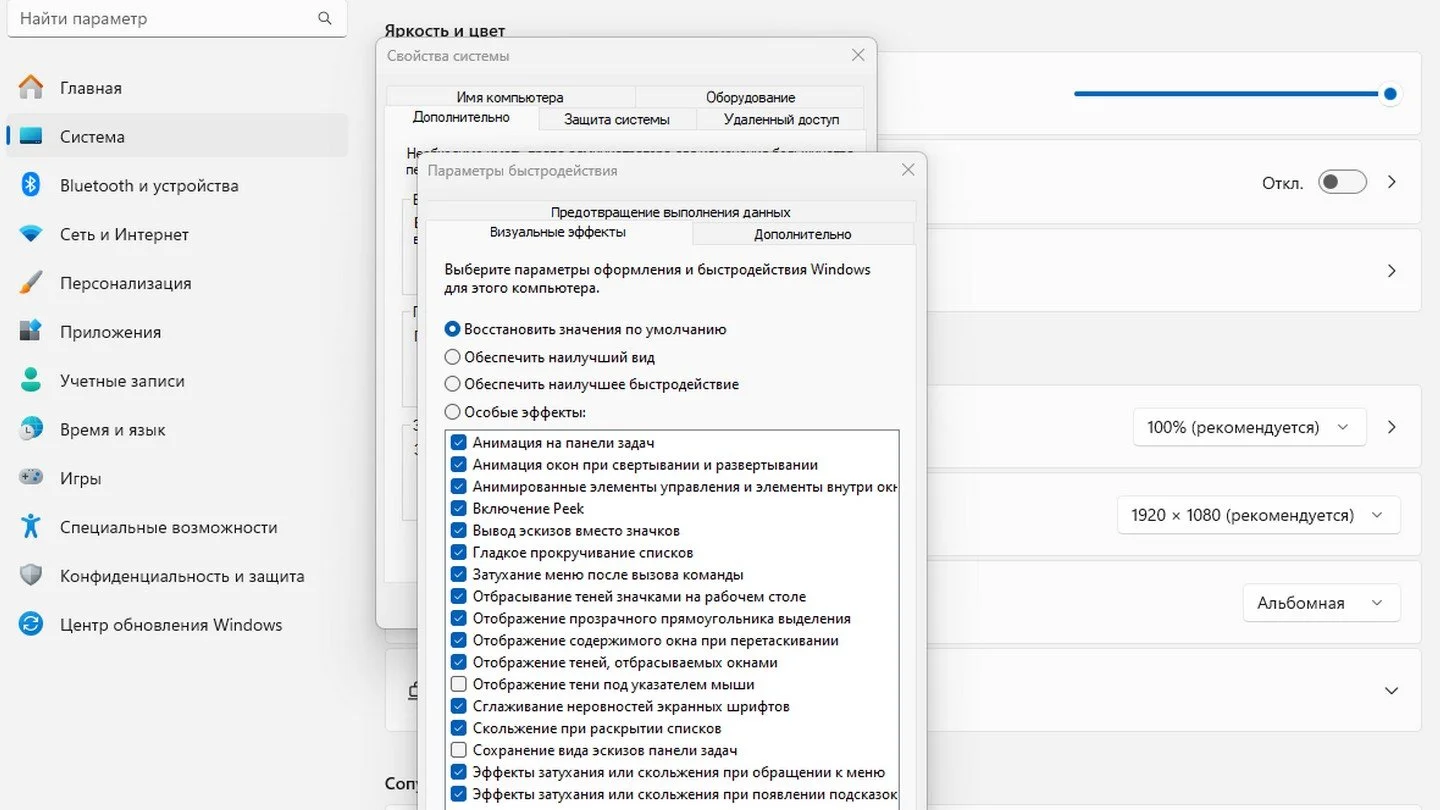
Task: Click the Учетные записи person icon
Action: [x=31, y=380]
